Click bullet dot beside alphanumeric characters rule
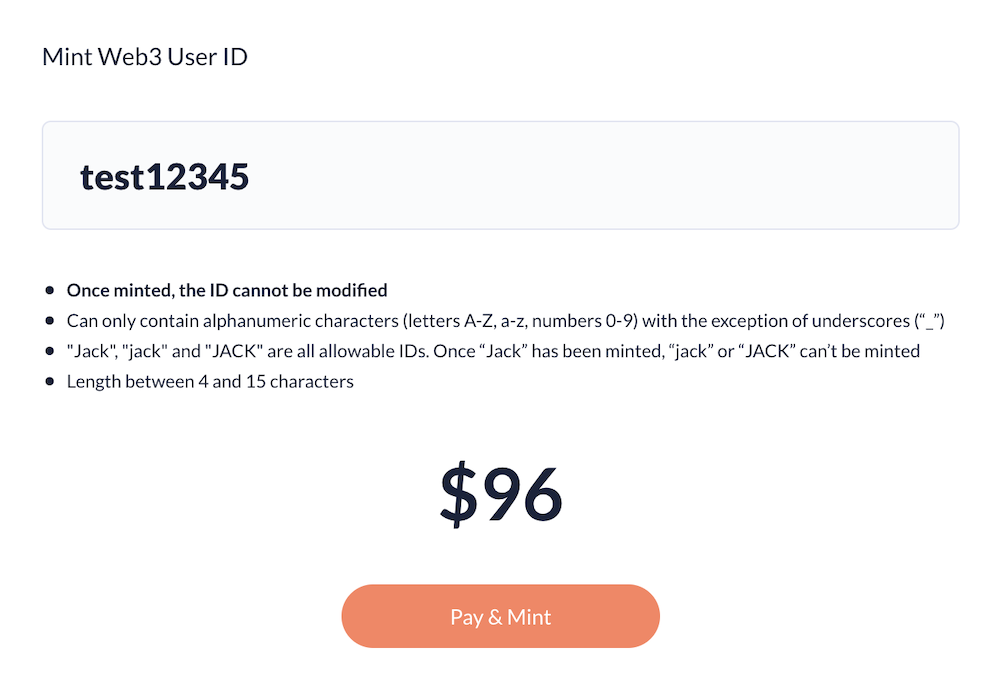This screenshot has height=689, width=1000. (x=50, y=321)
